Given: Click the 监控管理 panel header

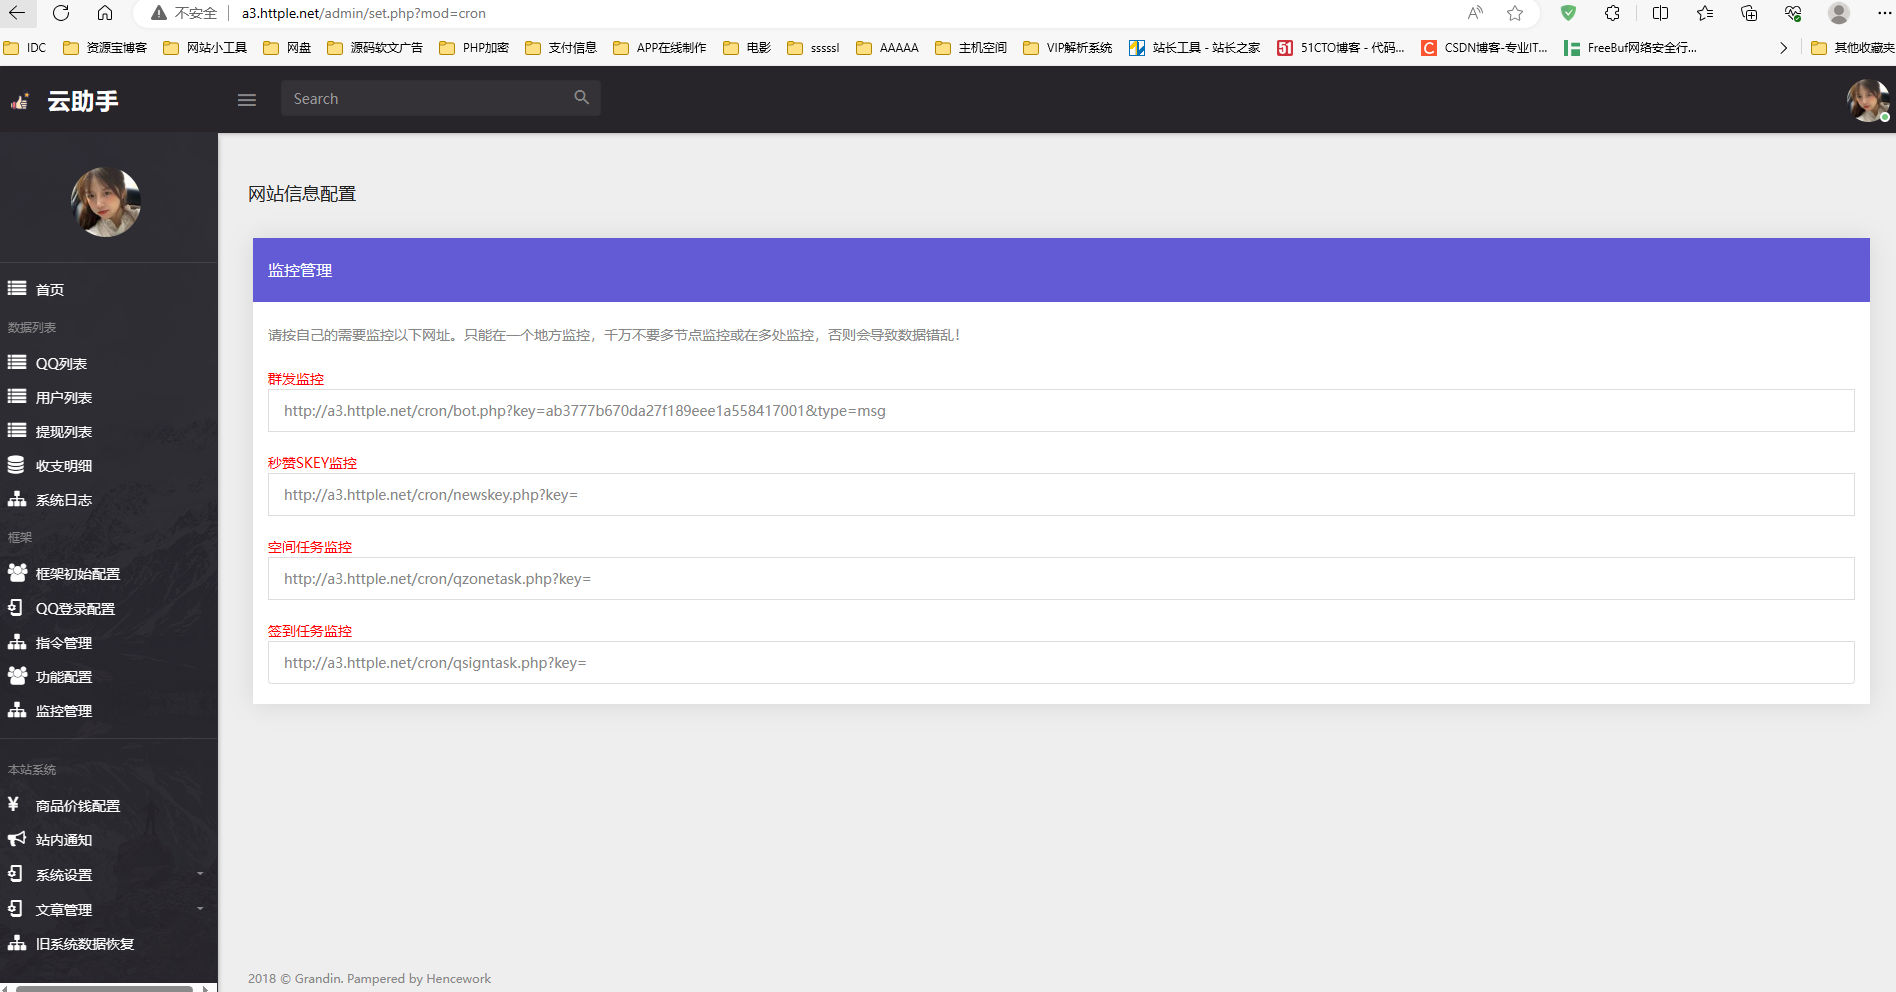Looking at the screenshot, I should coord(1061,270).
